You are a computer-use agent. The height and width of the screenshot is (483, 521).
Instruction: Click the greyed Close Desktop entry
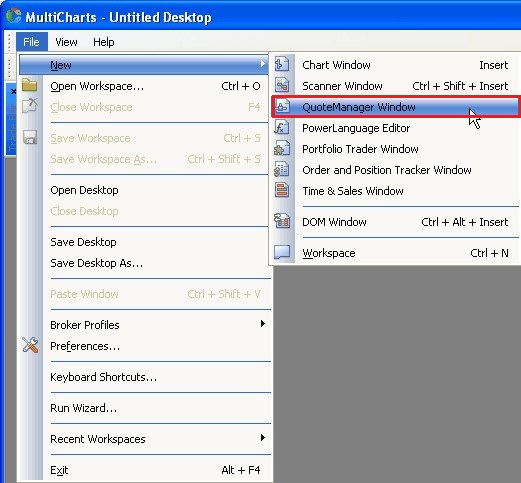(143, 211)
